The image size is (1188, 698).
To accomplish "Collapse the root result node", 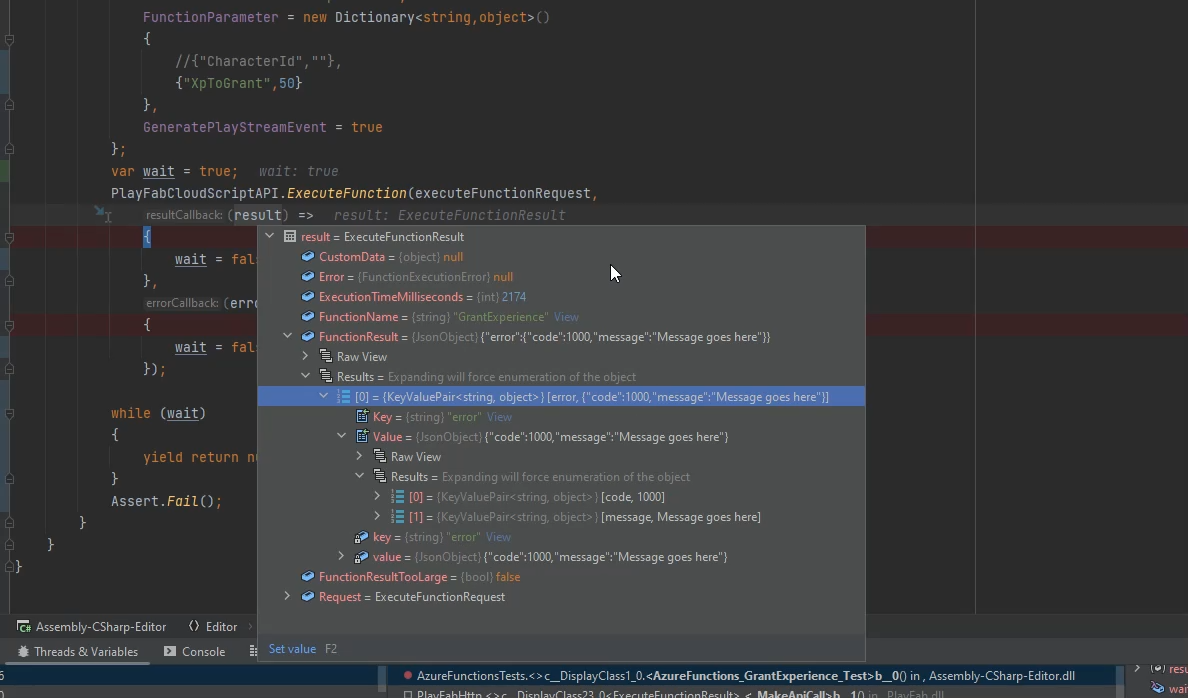I will tap(270, 236).
